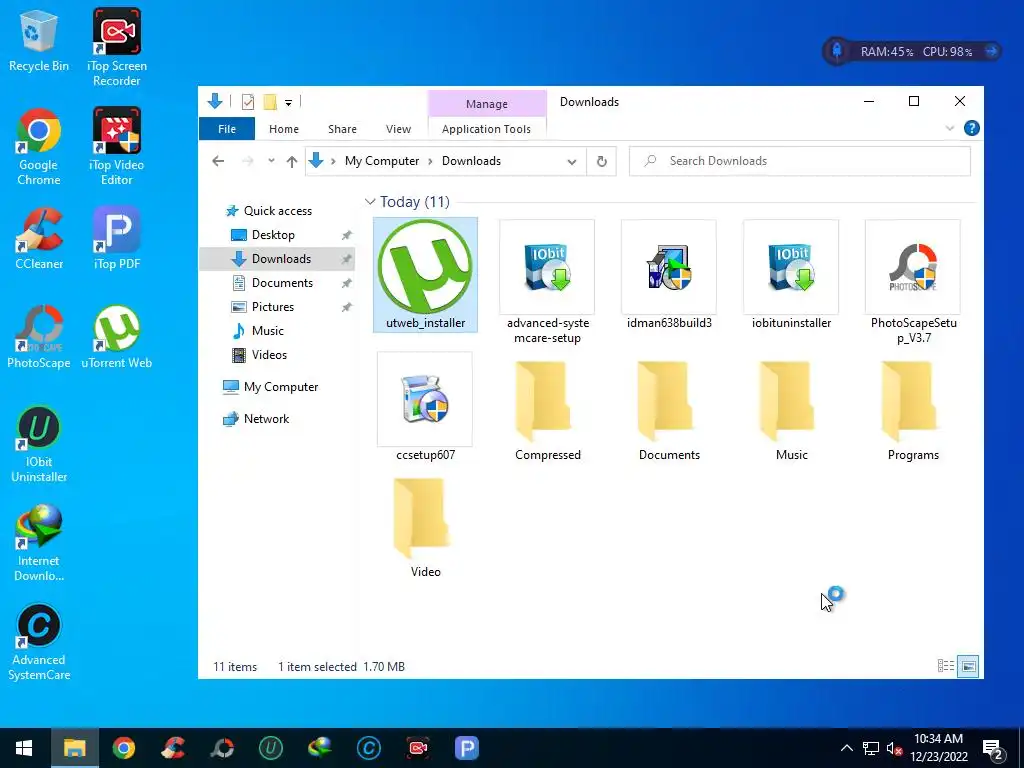Click the muted volume tray icon

click(895, 748)
